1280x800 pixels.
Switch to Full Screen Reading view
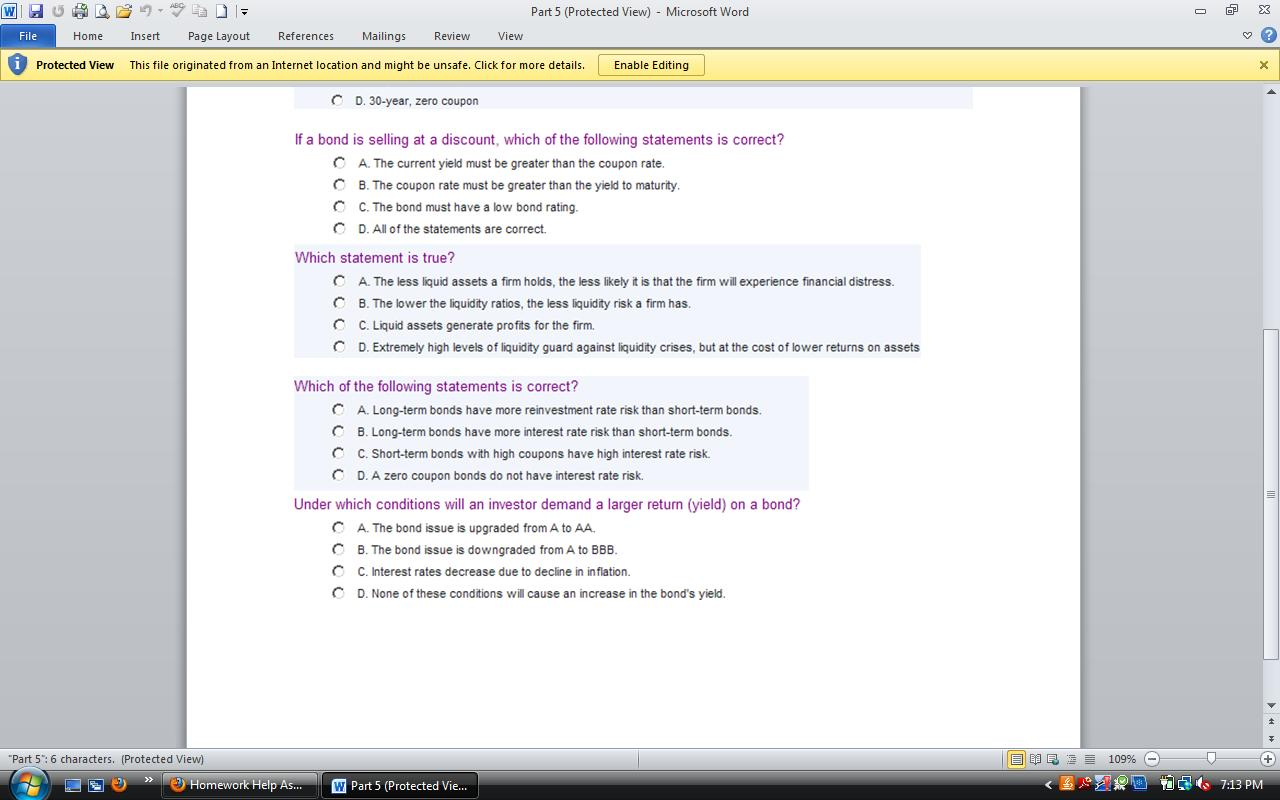tap(1036, 758)
